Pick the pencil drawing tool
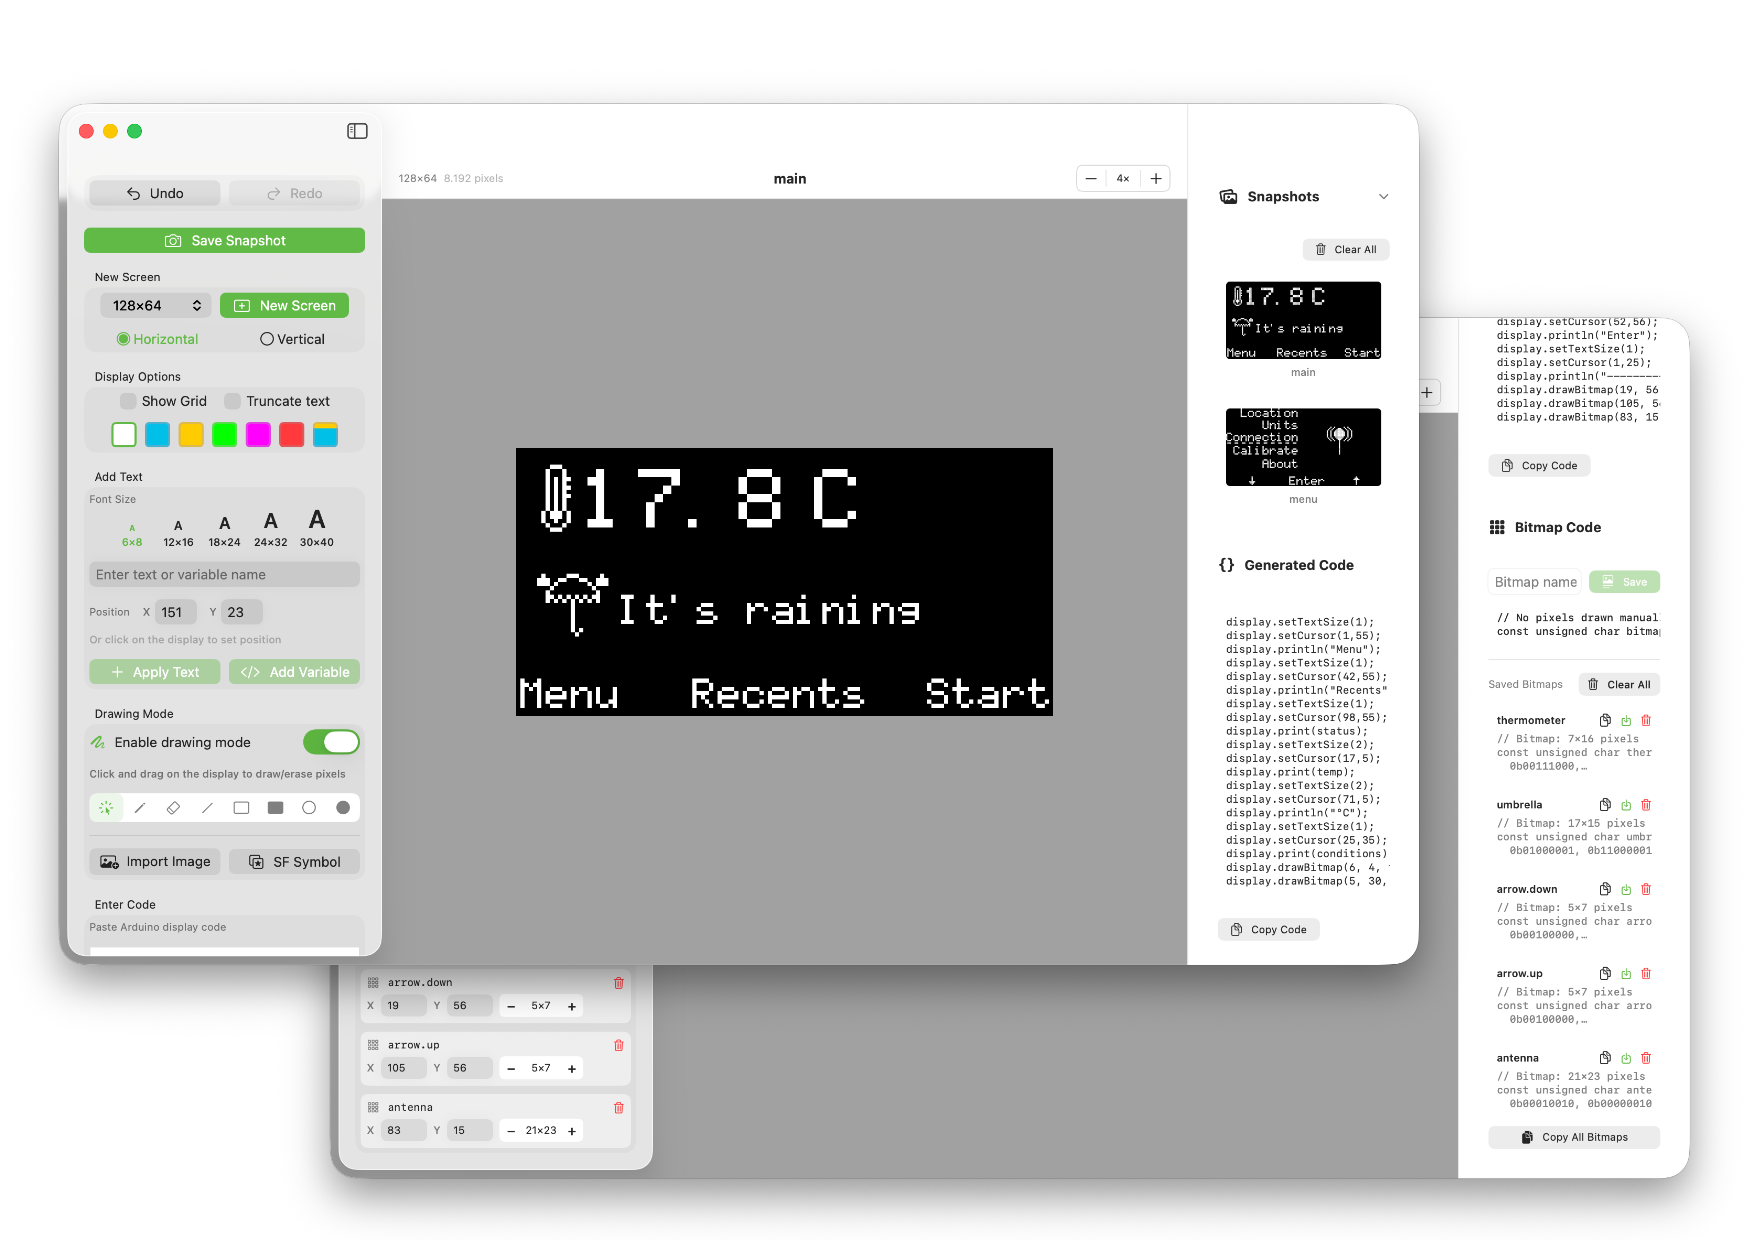This screenshot has height=1240, width=1748. [x=140, y=808]
